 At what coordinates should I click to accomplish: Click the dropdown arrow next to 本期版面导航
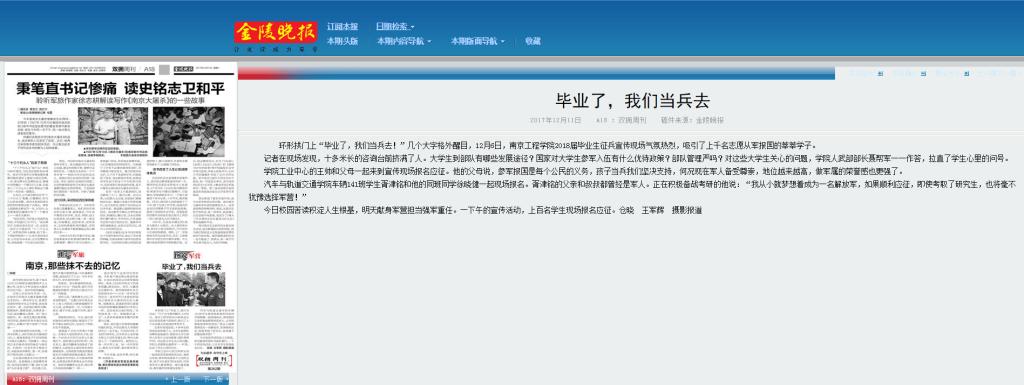pyautogui.click(x=503, y=41)
